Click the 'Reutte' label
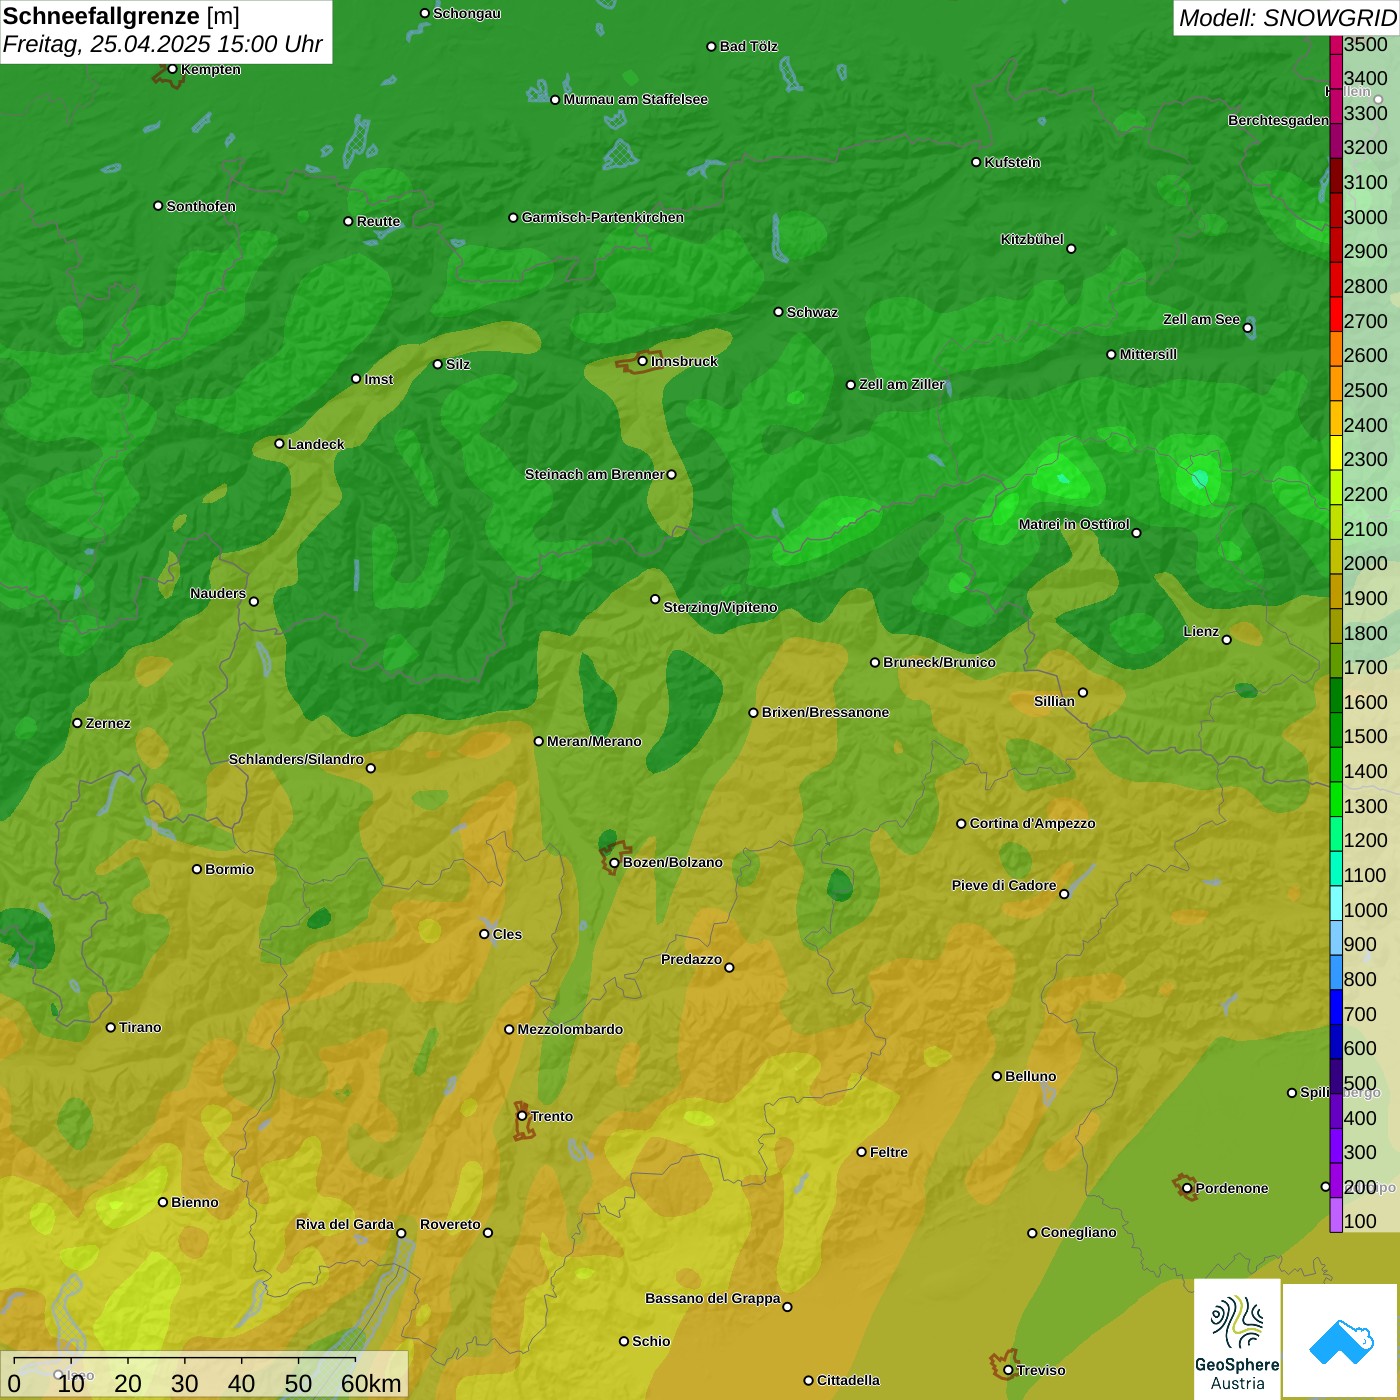 (378, 221)
